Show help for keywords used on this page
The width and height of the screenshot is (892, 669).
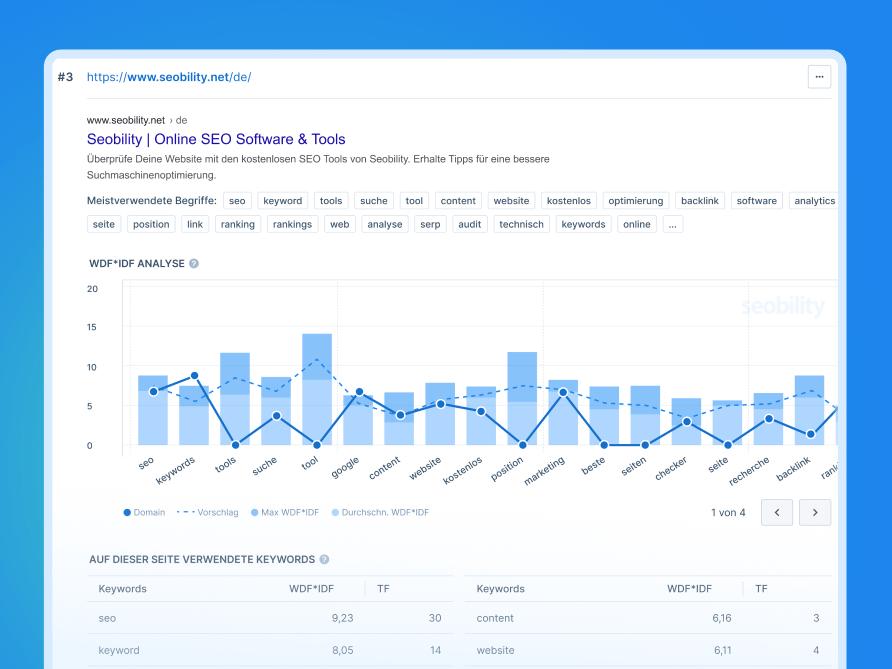tap(324, 559)
